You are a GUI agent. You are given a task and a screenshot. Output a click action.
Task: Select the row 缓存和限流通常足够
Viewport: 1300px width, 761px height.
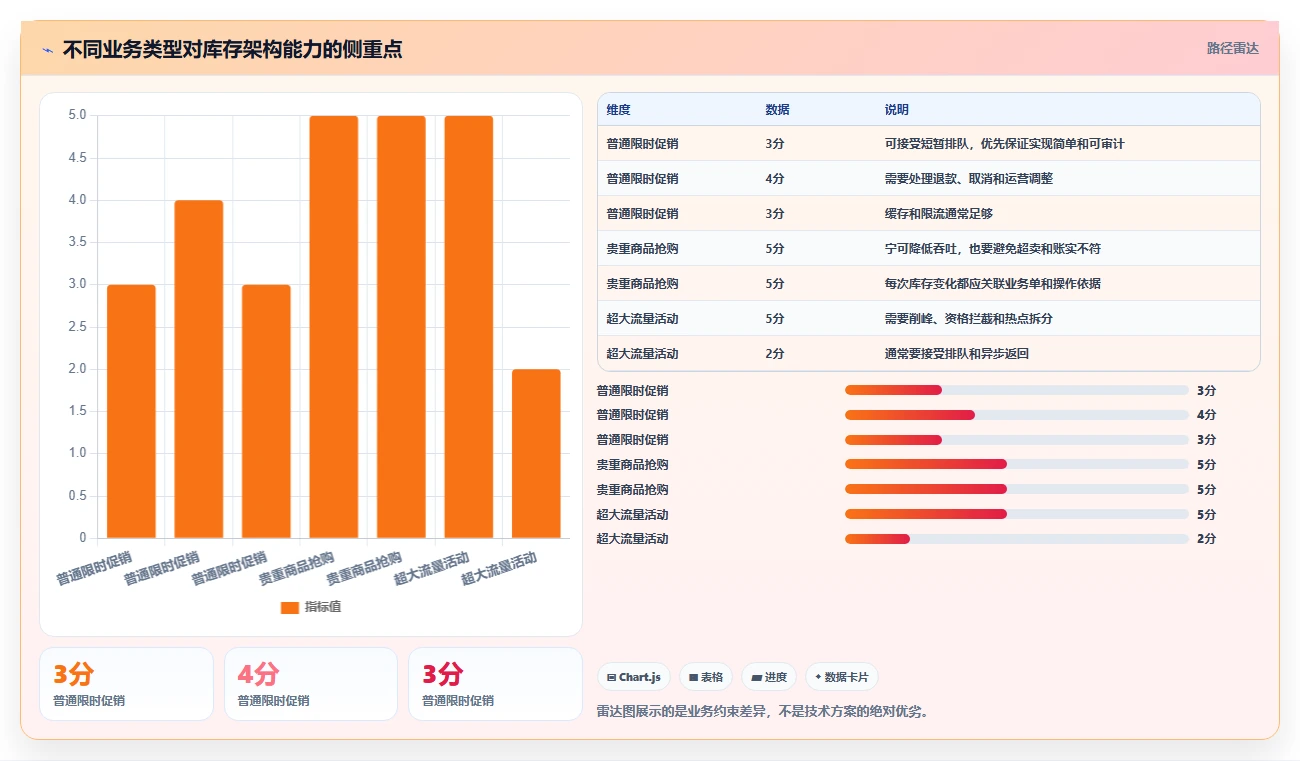click(x=928, y=214)
